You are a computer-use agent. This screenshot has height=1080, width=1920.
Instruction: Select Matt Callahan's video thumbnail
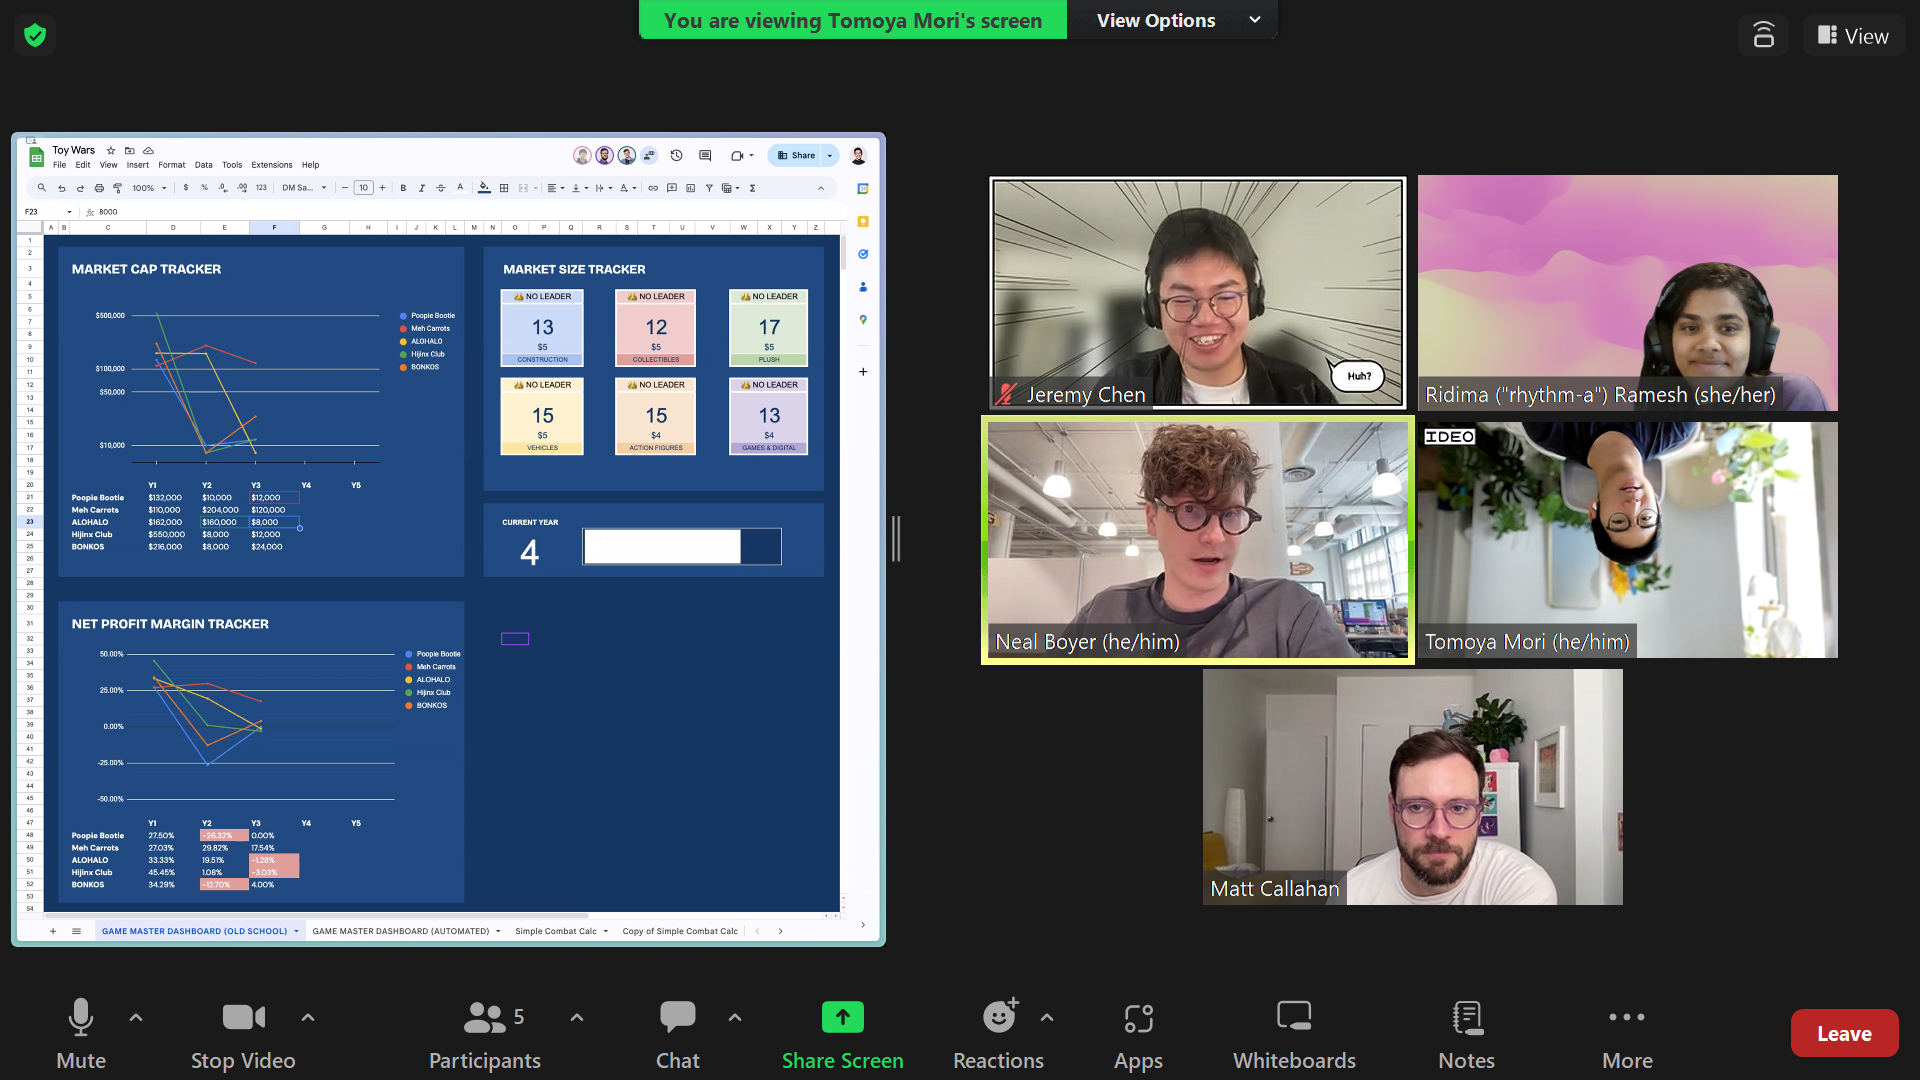(x=1412, y=787)
